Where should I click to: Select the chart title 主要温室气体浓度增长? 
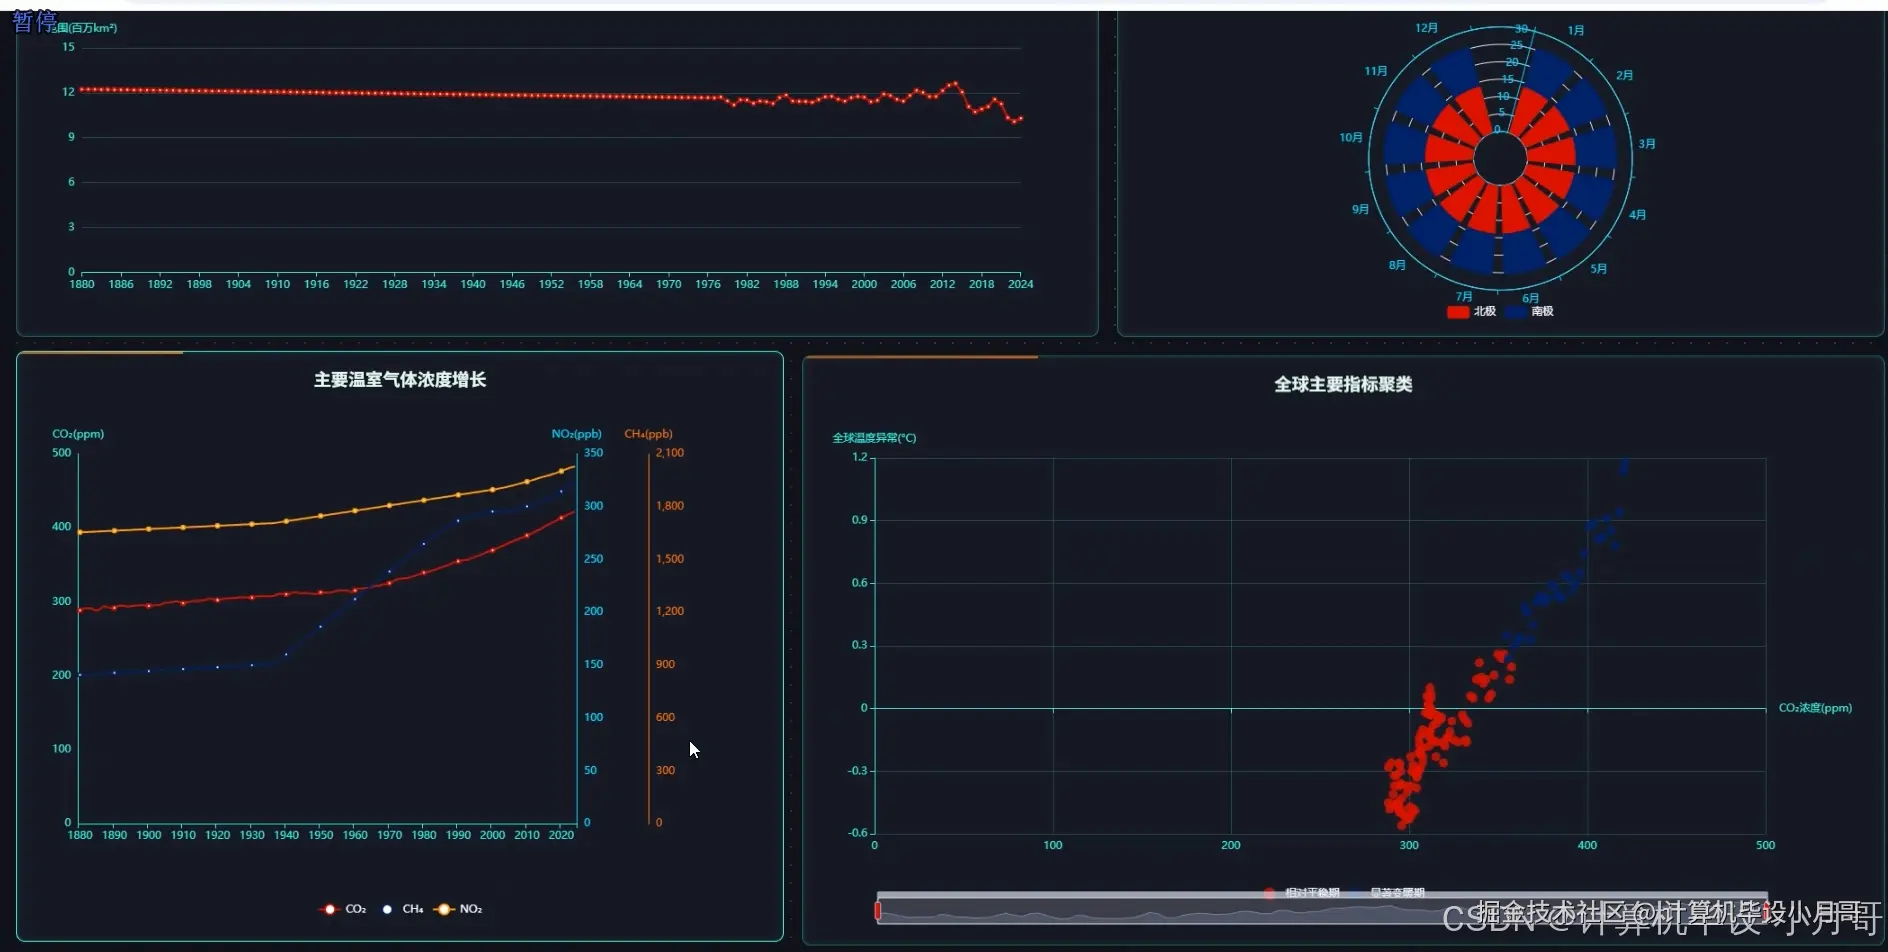(400, 380)
